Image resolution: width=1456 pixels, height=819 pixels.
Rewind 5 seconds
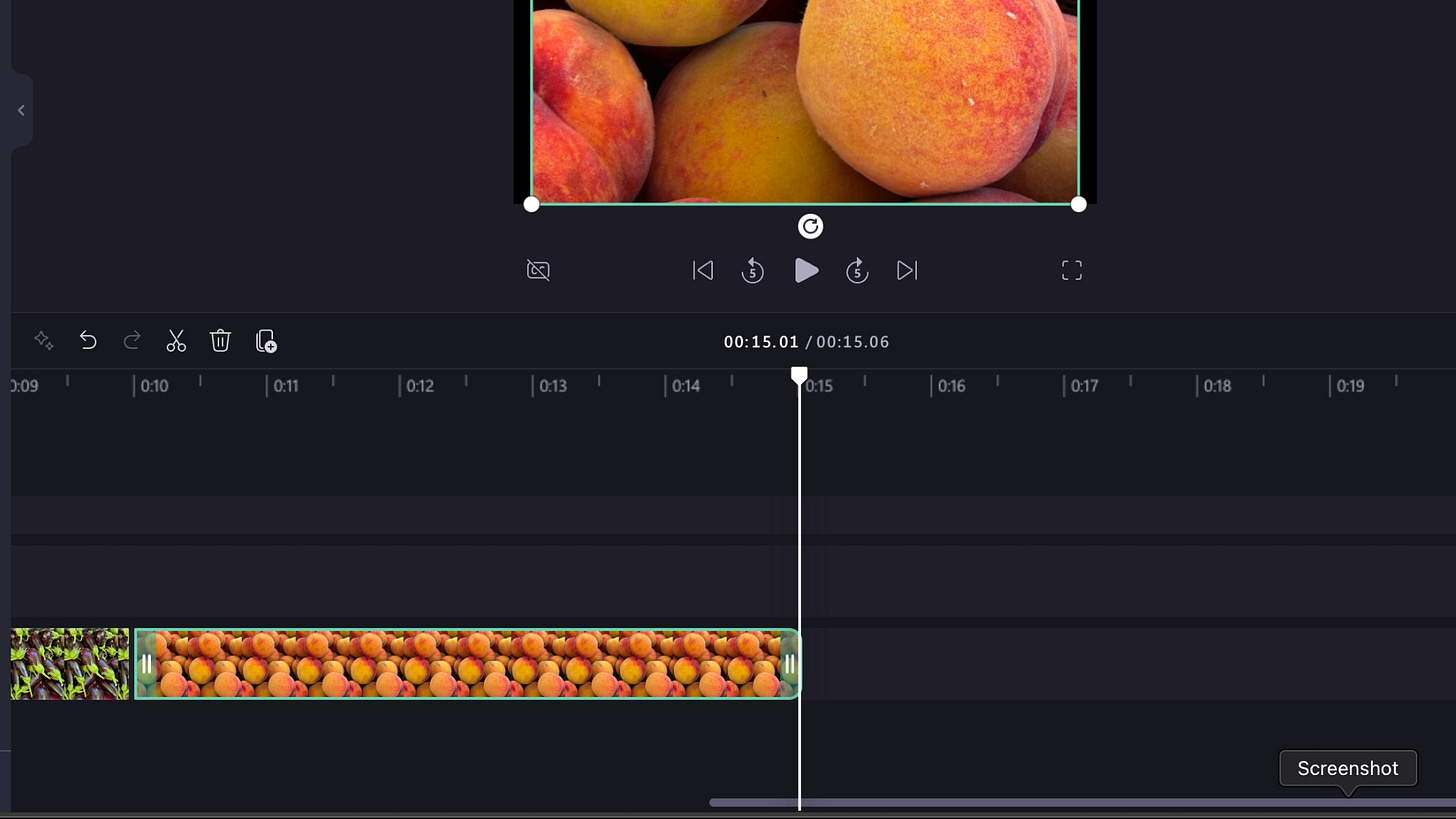point(753,271)
